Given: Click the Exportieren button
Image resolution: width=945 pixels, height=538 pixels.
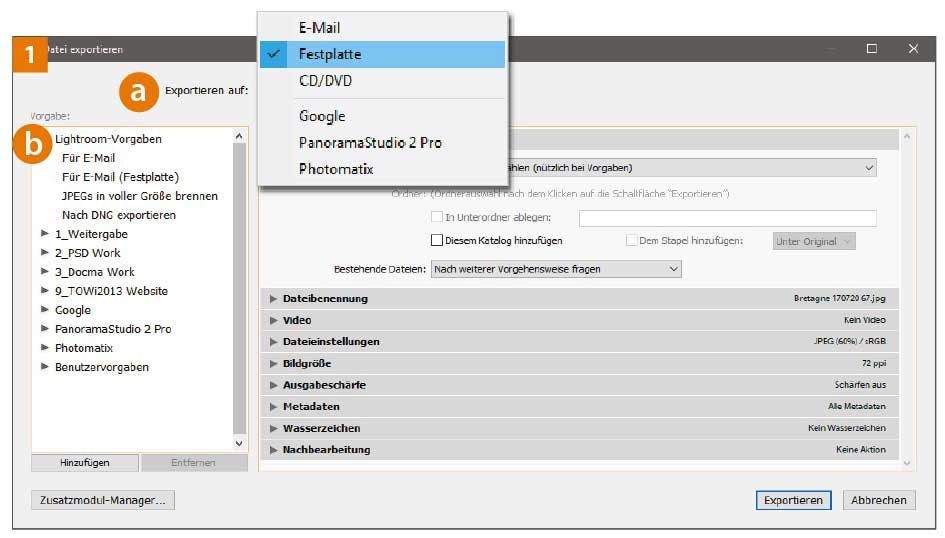Looking at the screenshot, I should (x=793, y=500).
